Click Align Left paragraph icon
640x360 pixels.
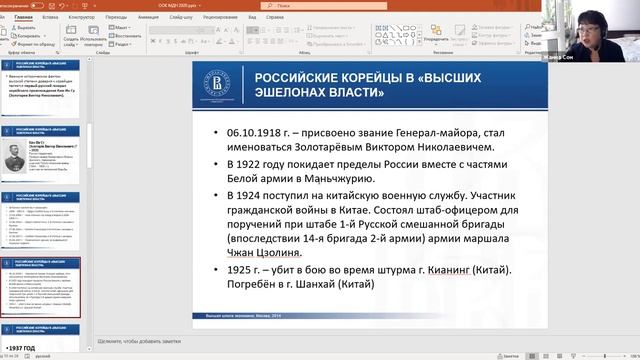[x=250, y=41]
